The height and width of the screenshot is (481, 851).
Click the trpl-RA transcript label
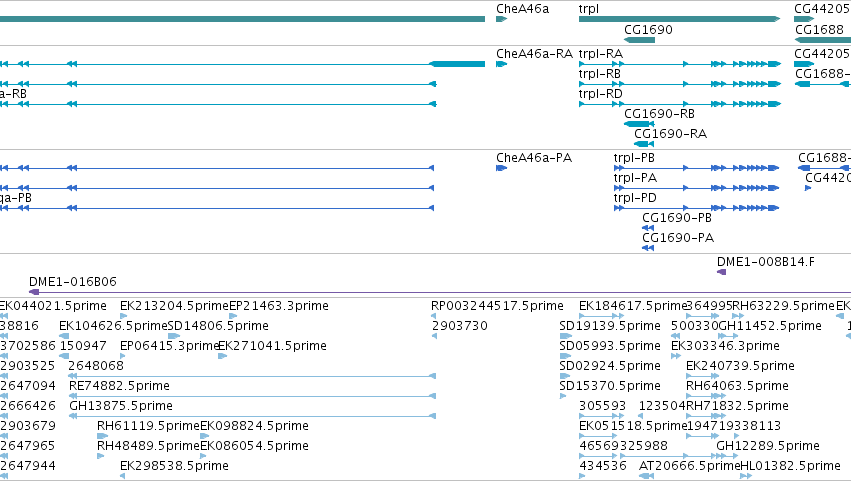[x=601, y=54]
